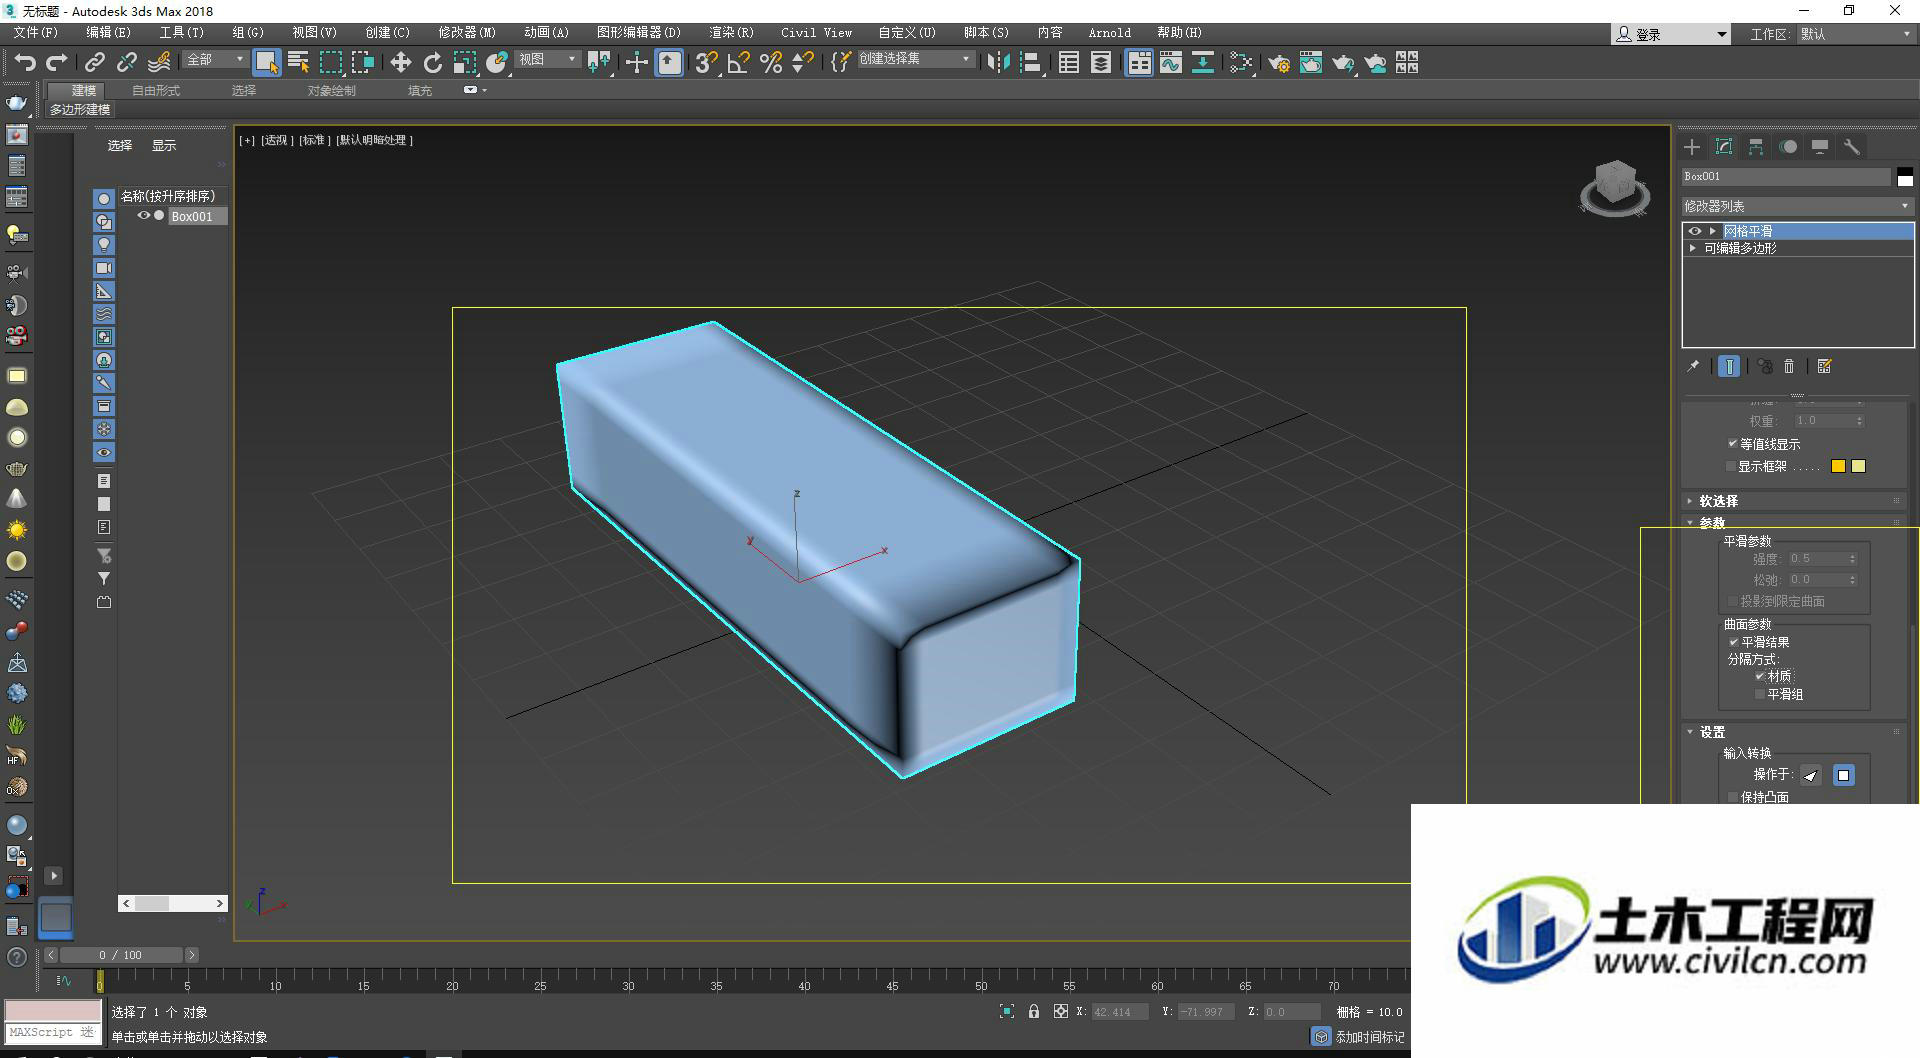
Task: Enable the 平滑组 checkbox
Action: [x=1760, y=694]
